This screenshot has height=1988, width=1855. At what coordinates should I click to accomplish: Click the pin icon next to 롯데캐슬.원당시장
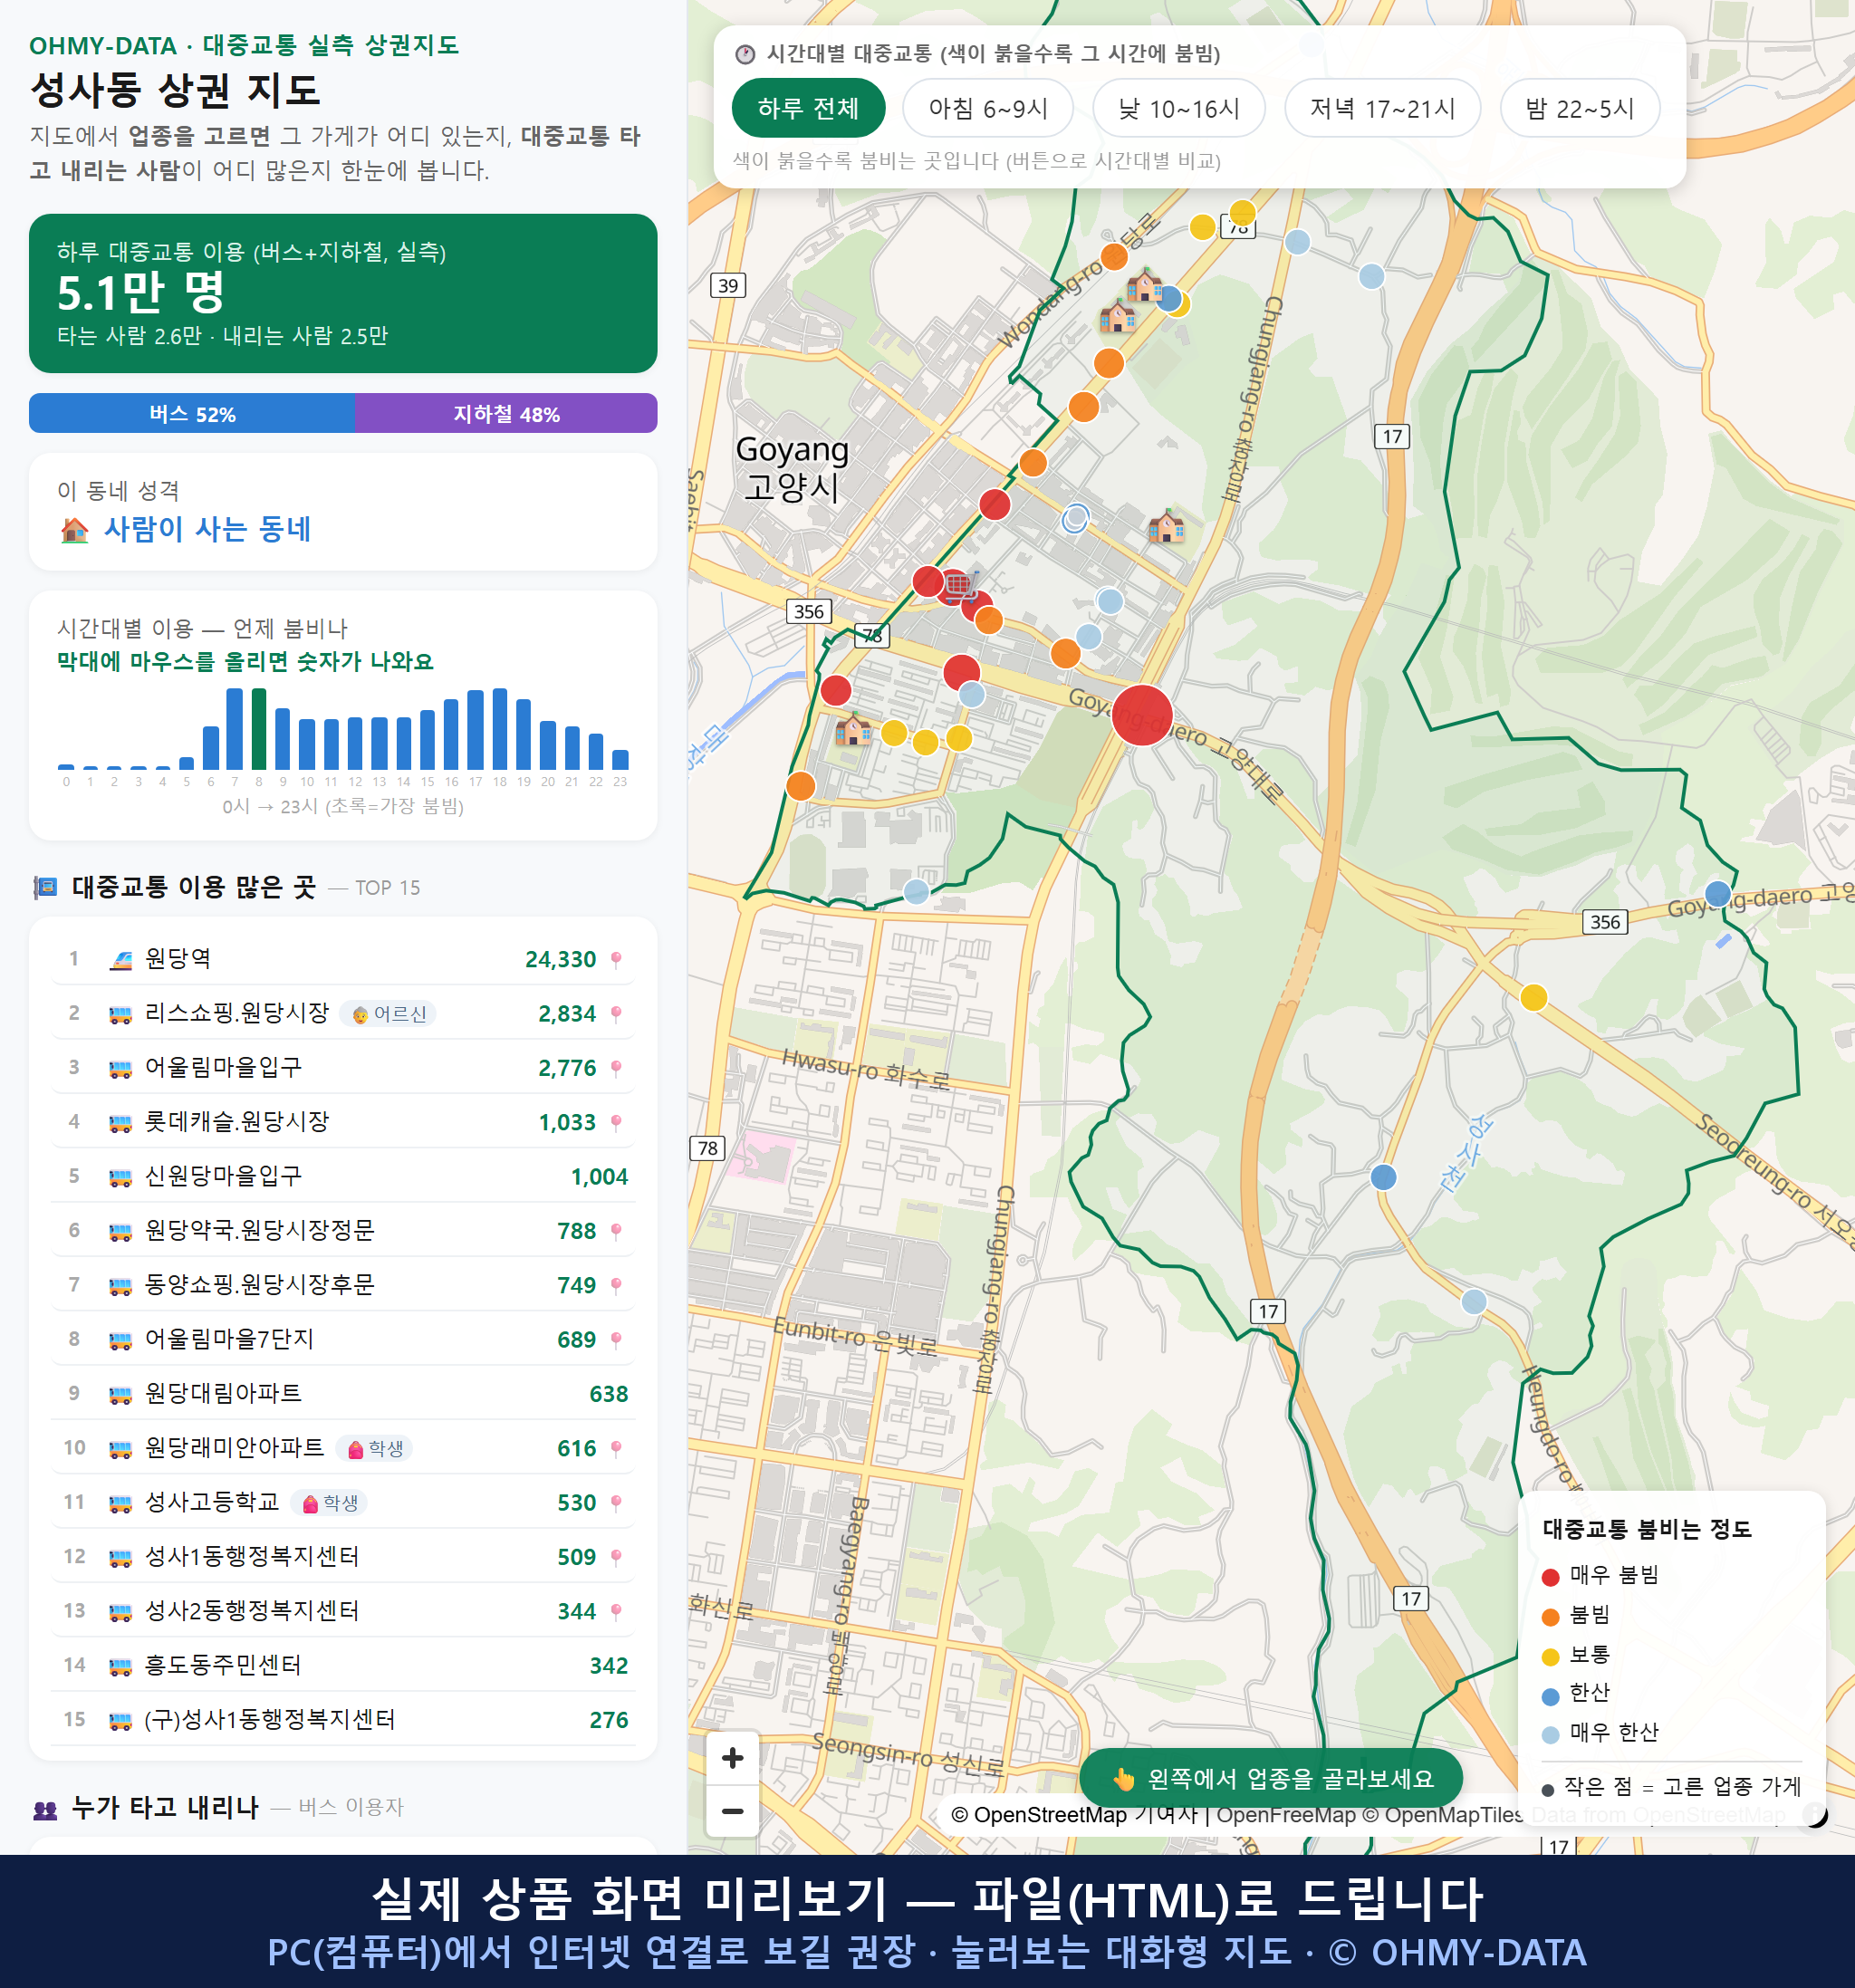616,1122
